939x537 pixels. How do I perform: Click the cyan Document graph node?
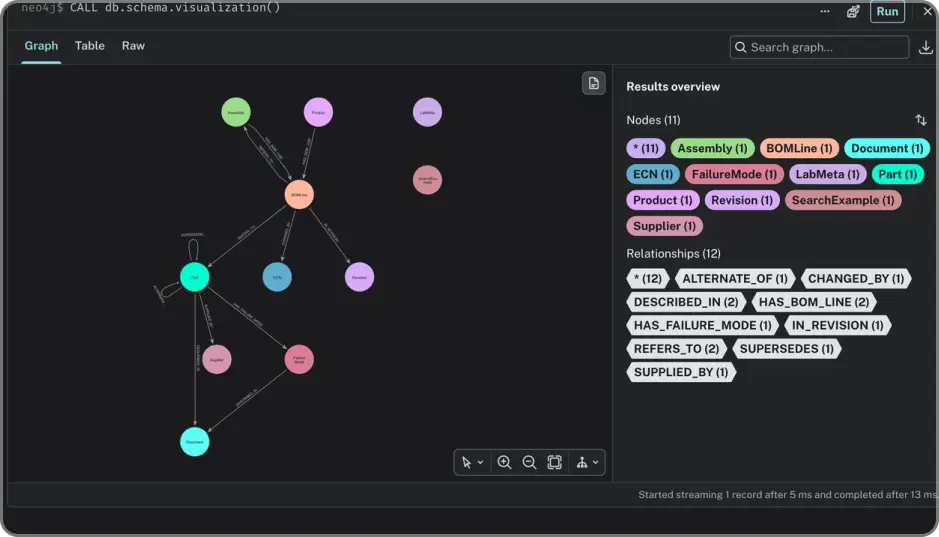point(195,442)
